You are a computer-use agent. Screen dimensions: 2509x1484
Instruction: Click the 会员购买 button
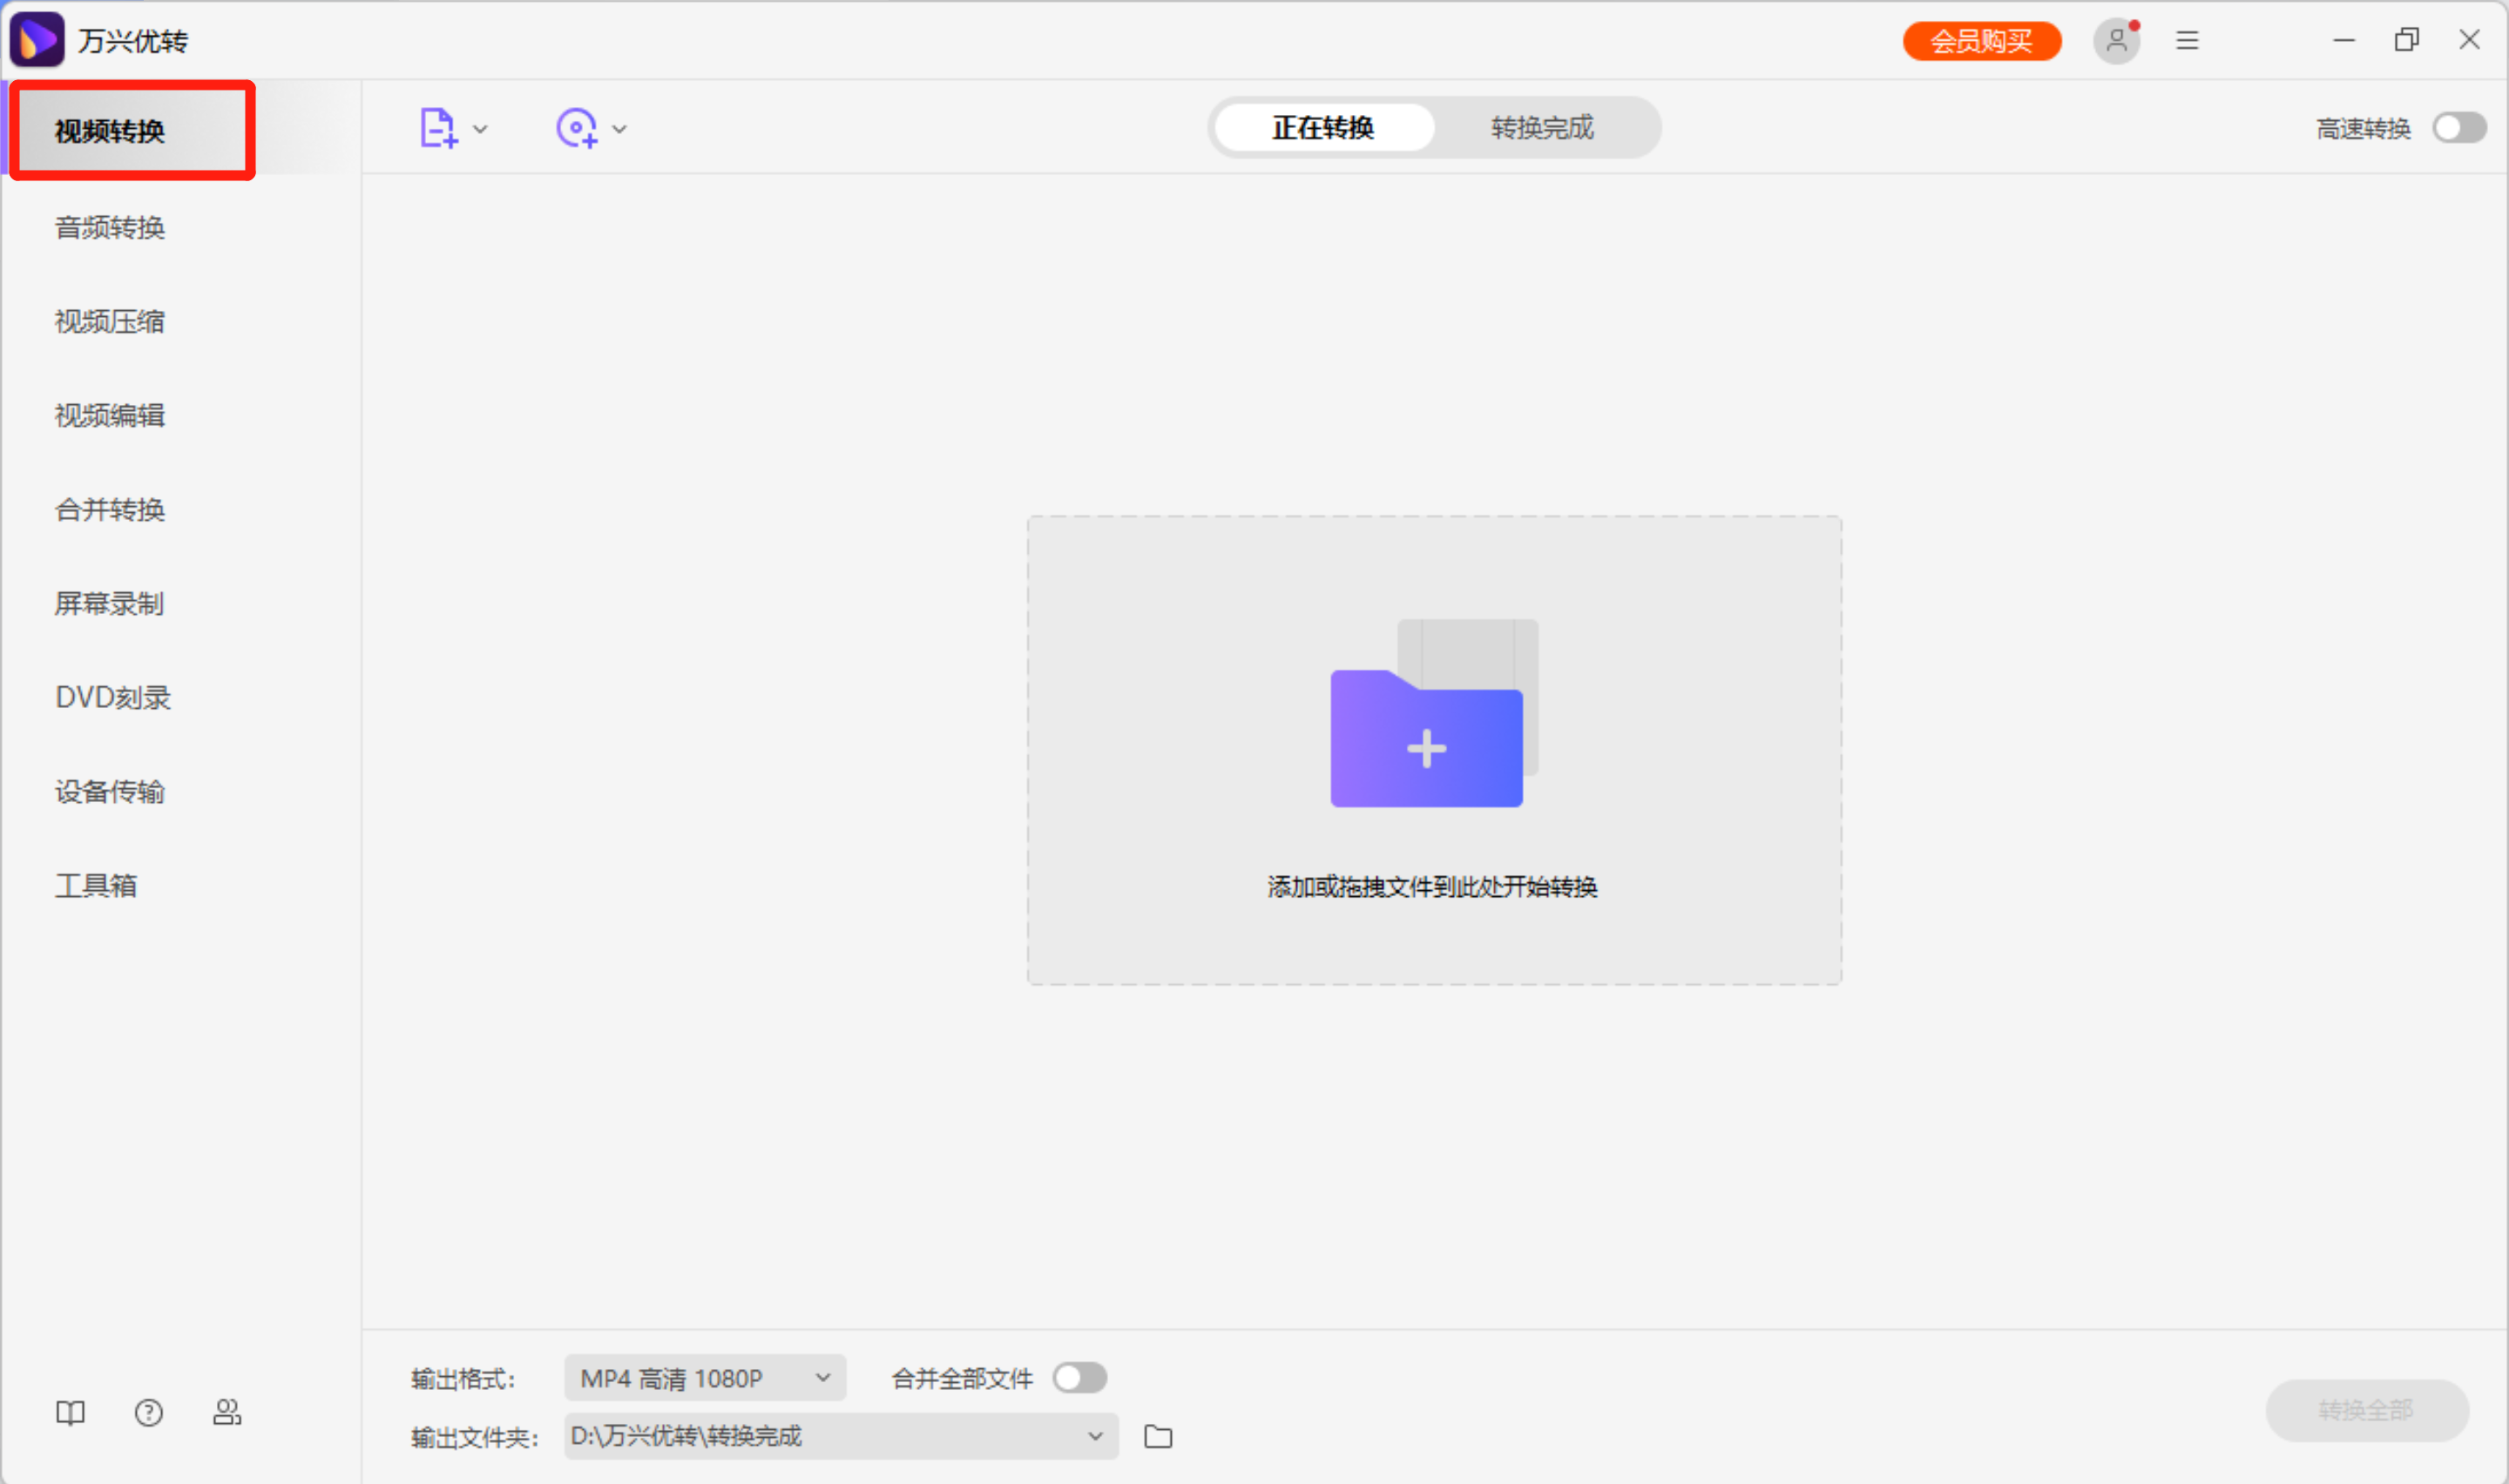tap(1981, 41)
